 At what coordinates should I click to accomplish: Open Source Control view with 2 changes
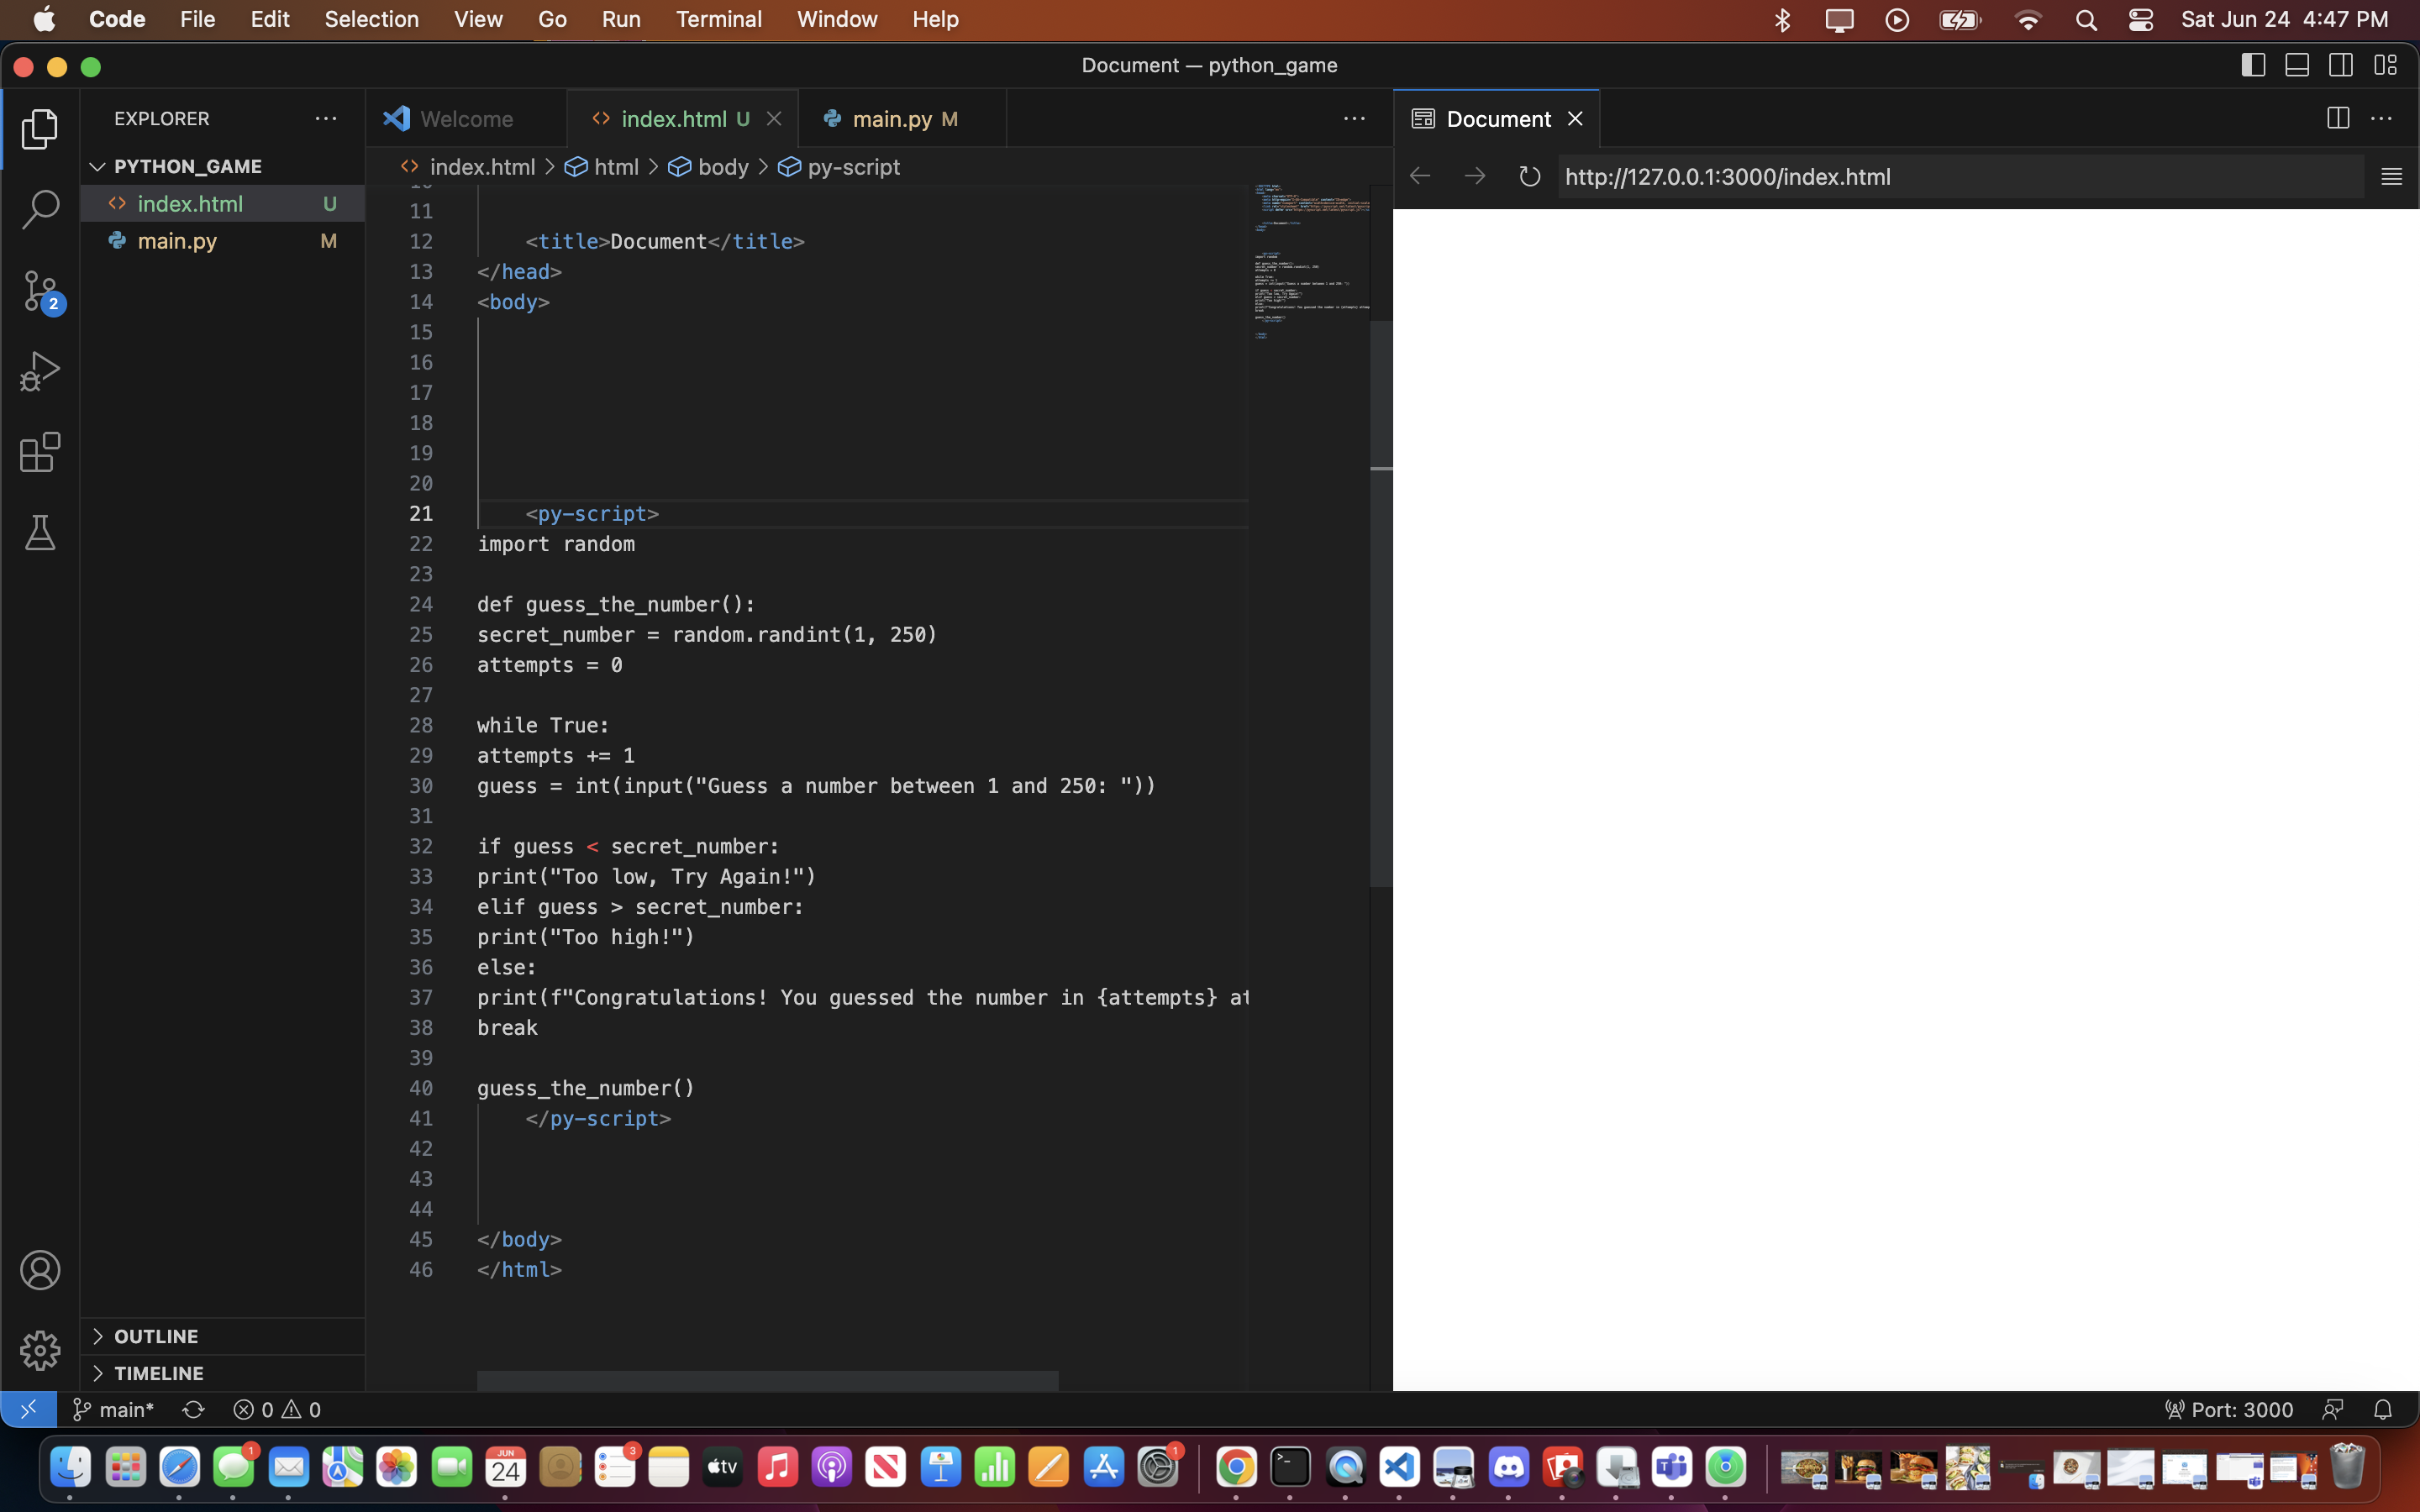click(x=40, y=291)
